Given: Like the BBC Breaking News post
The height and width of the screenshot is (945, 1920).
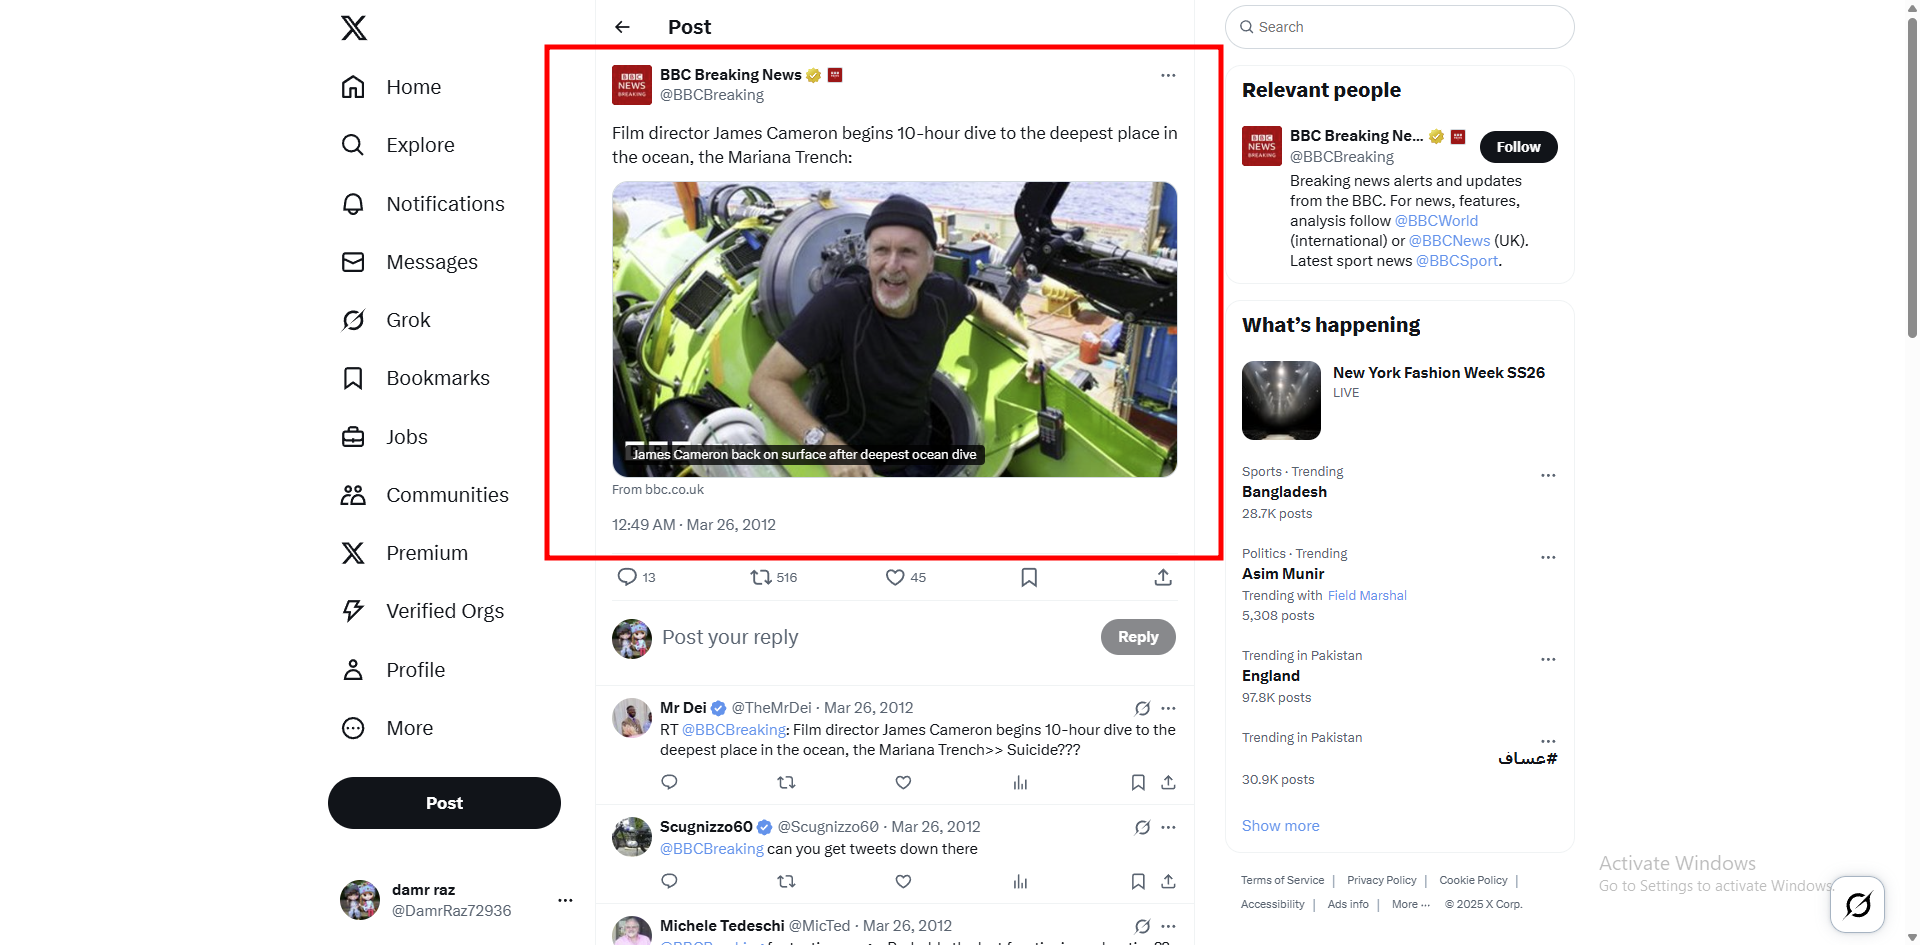Looking at the screenshot, I should tap(895, 577).
